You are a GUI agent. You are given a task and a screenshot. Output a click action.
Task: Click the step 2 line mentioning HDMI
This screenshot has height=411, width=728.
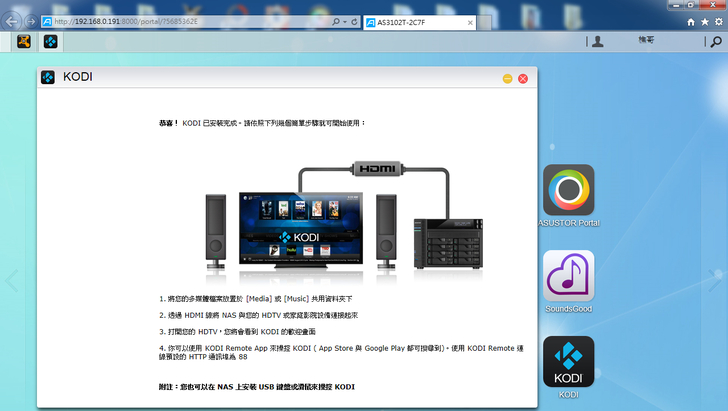(258, 315)
